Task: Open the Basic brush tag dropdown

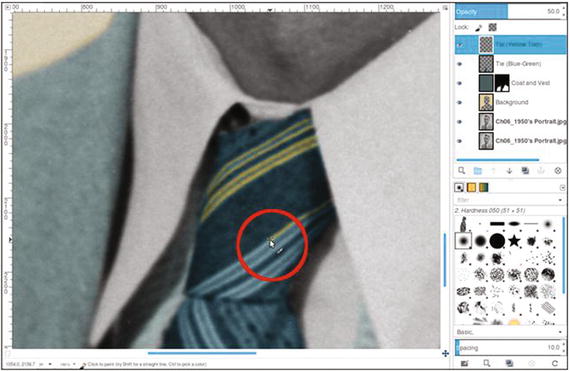Action: pyautogui.click(x=509, y=332)
